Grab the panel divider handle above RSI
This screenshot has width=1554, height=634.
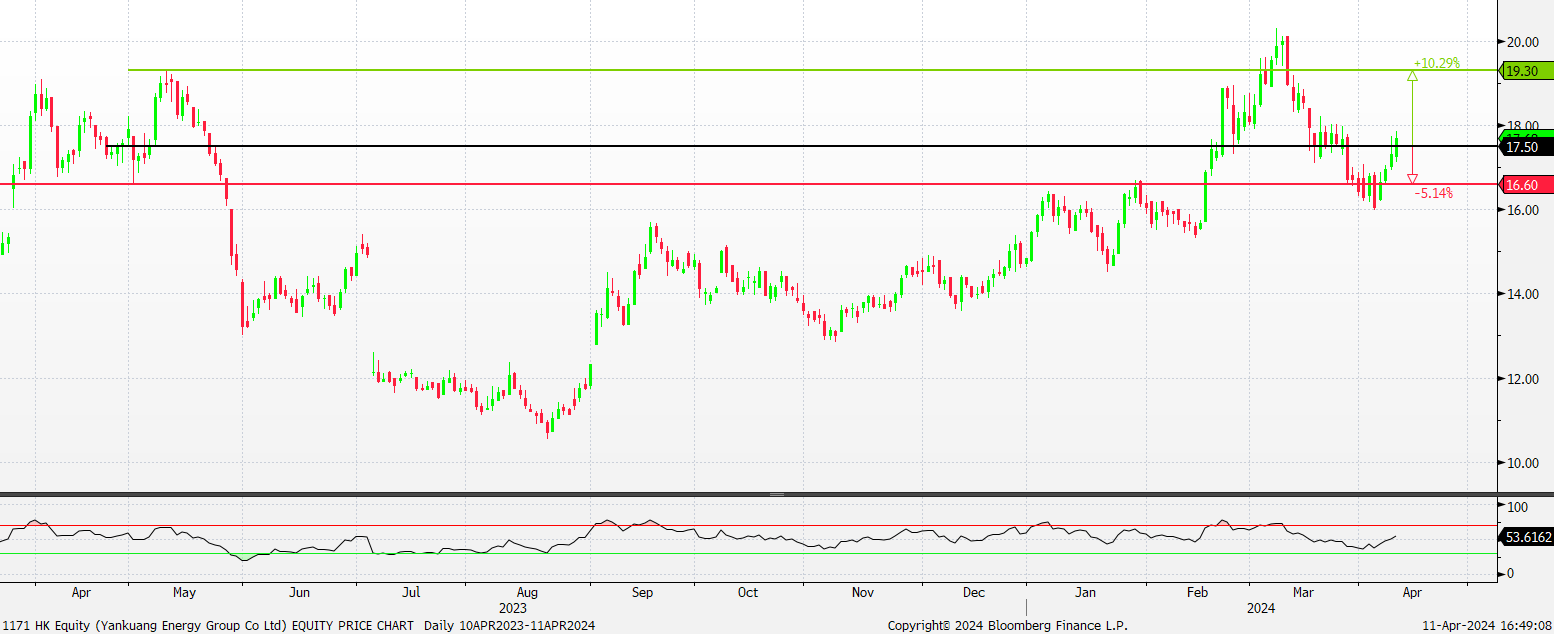click(x=776, y=494)
